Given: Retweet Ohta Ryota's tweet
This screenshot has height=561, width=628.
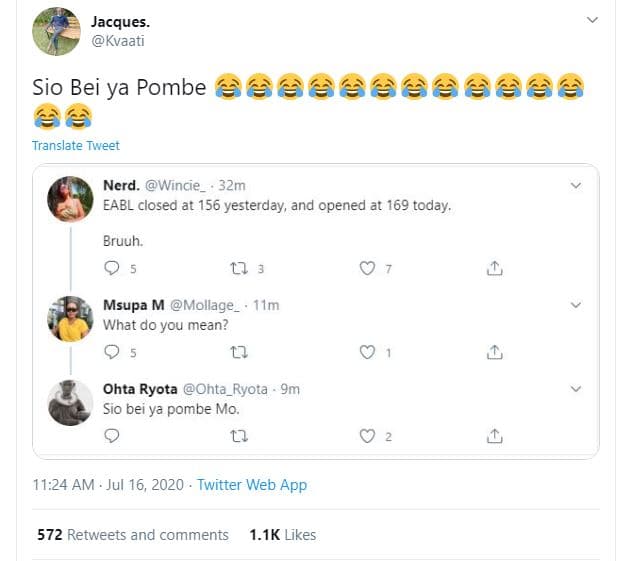Looking at the screenshot, I should pos(239,436).
